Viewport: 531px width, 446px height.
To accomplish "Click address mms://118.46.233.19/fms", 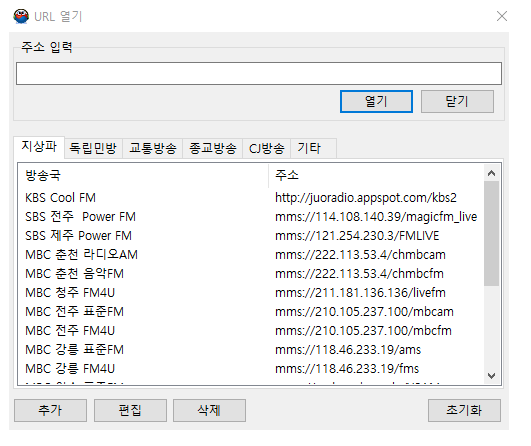I will (x=347, y=368).
